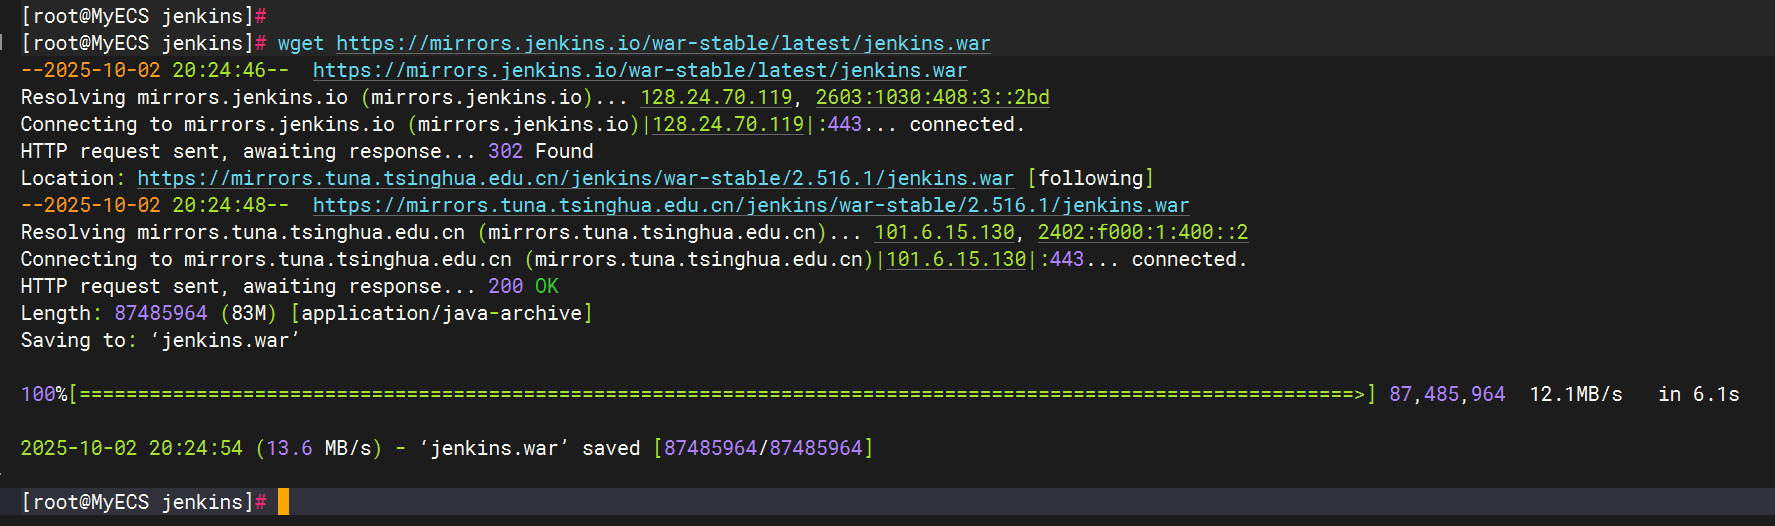
Task: Click the terminal cursor at last prompt
Action: coord(283,502)
